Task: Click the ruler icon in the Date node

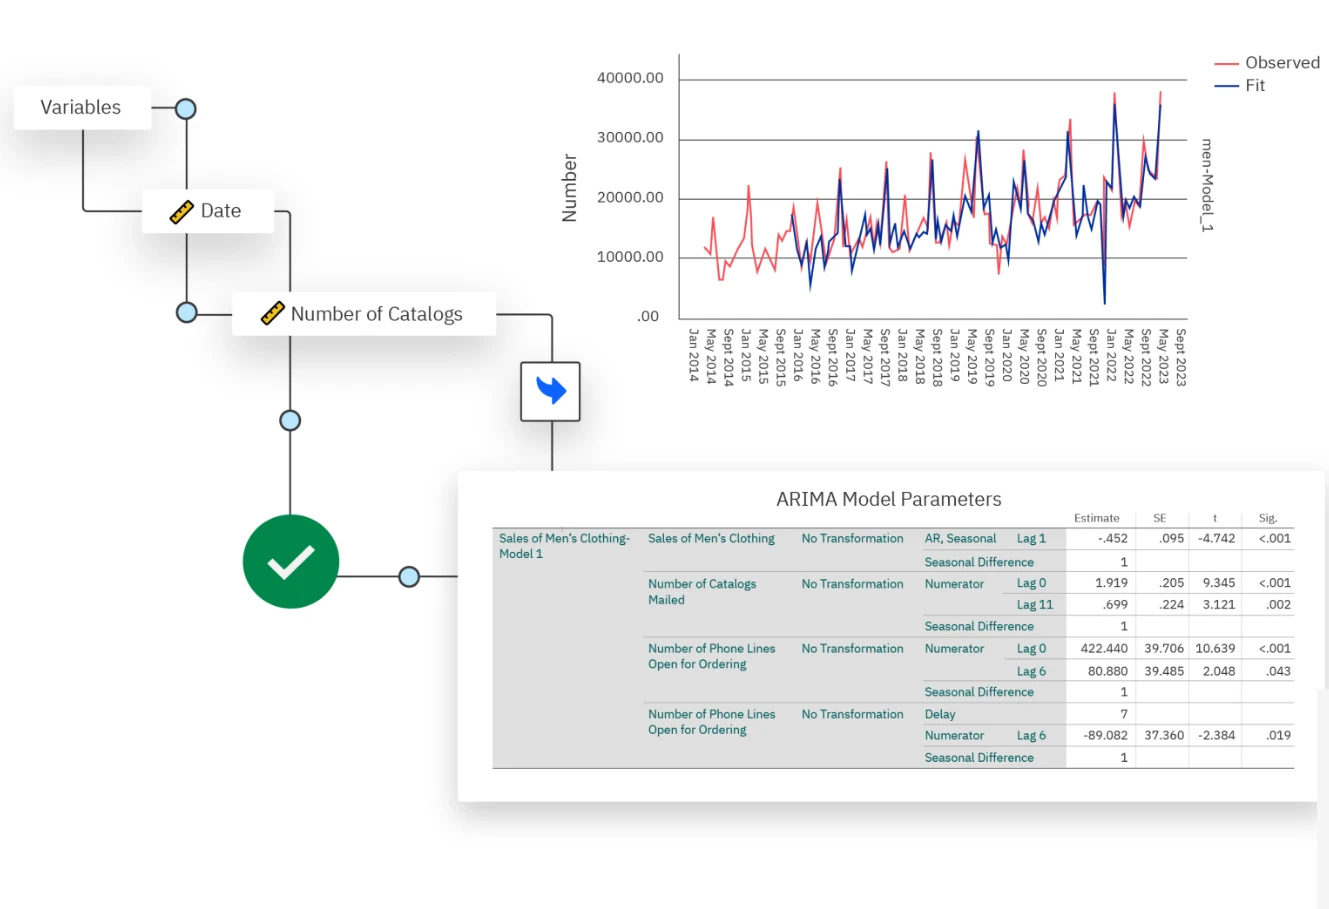Action: coord(181,212)
